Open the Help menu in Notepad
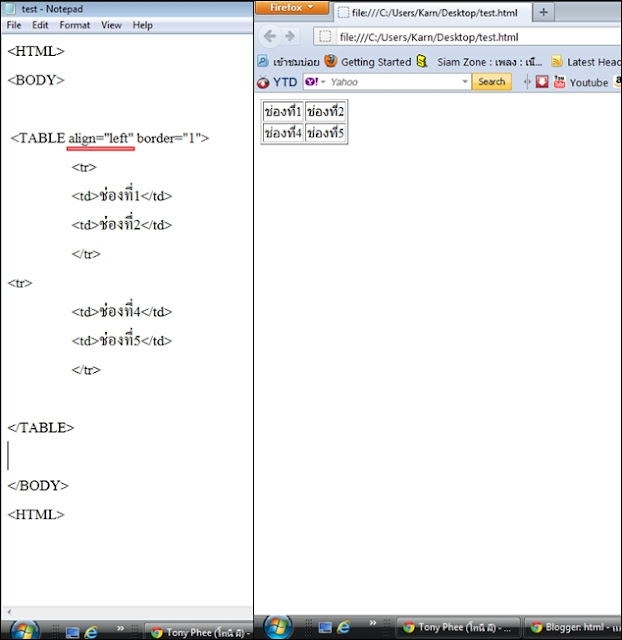This screenshot has height=640, width=622. (x=142, y=25)
